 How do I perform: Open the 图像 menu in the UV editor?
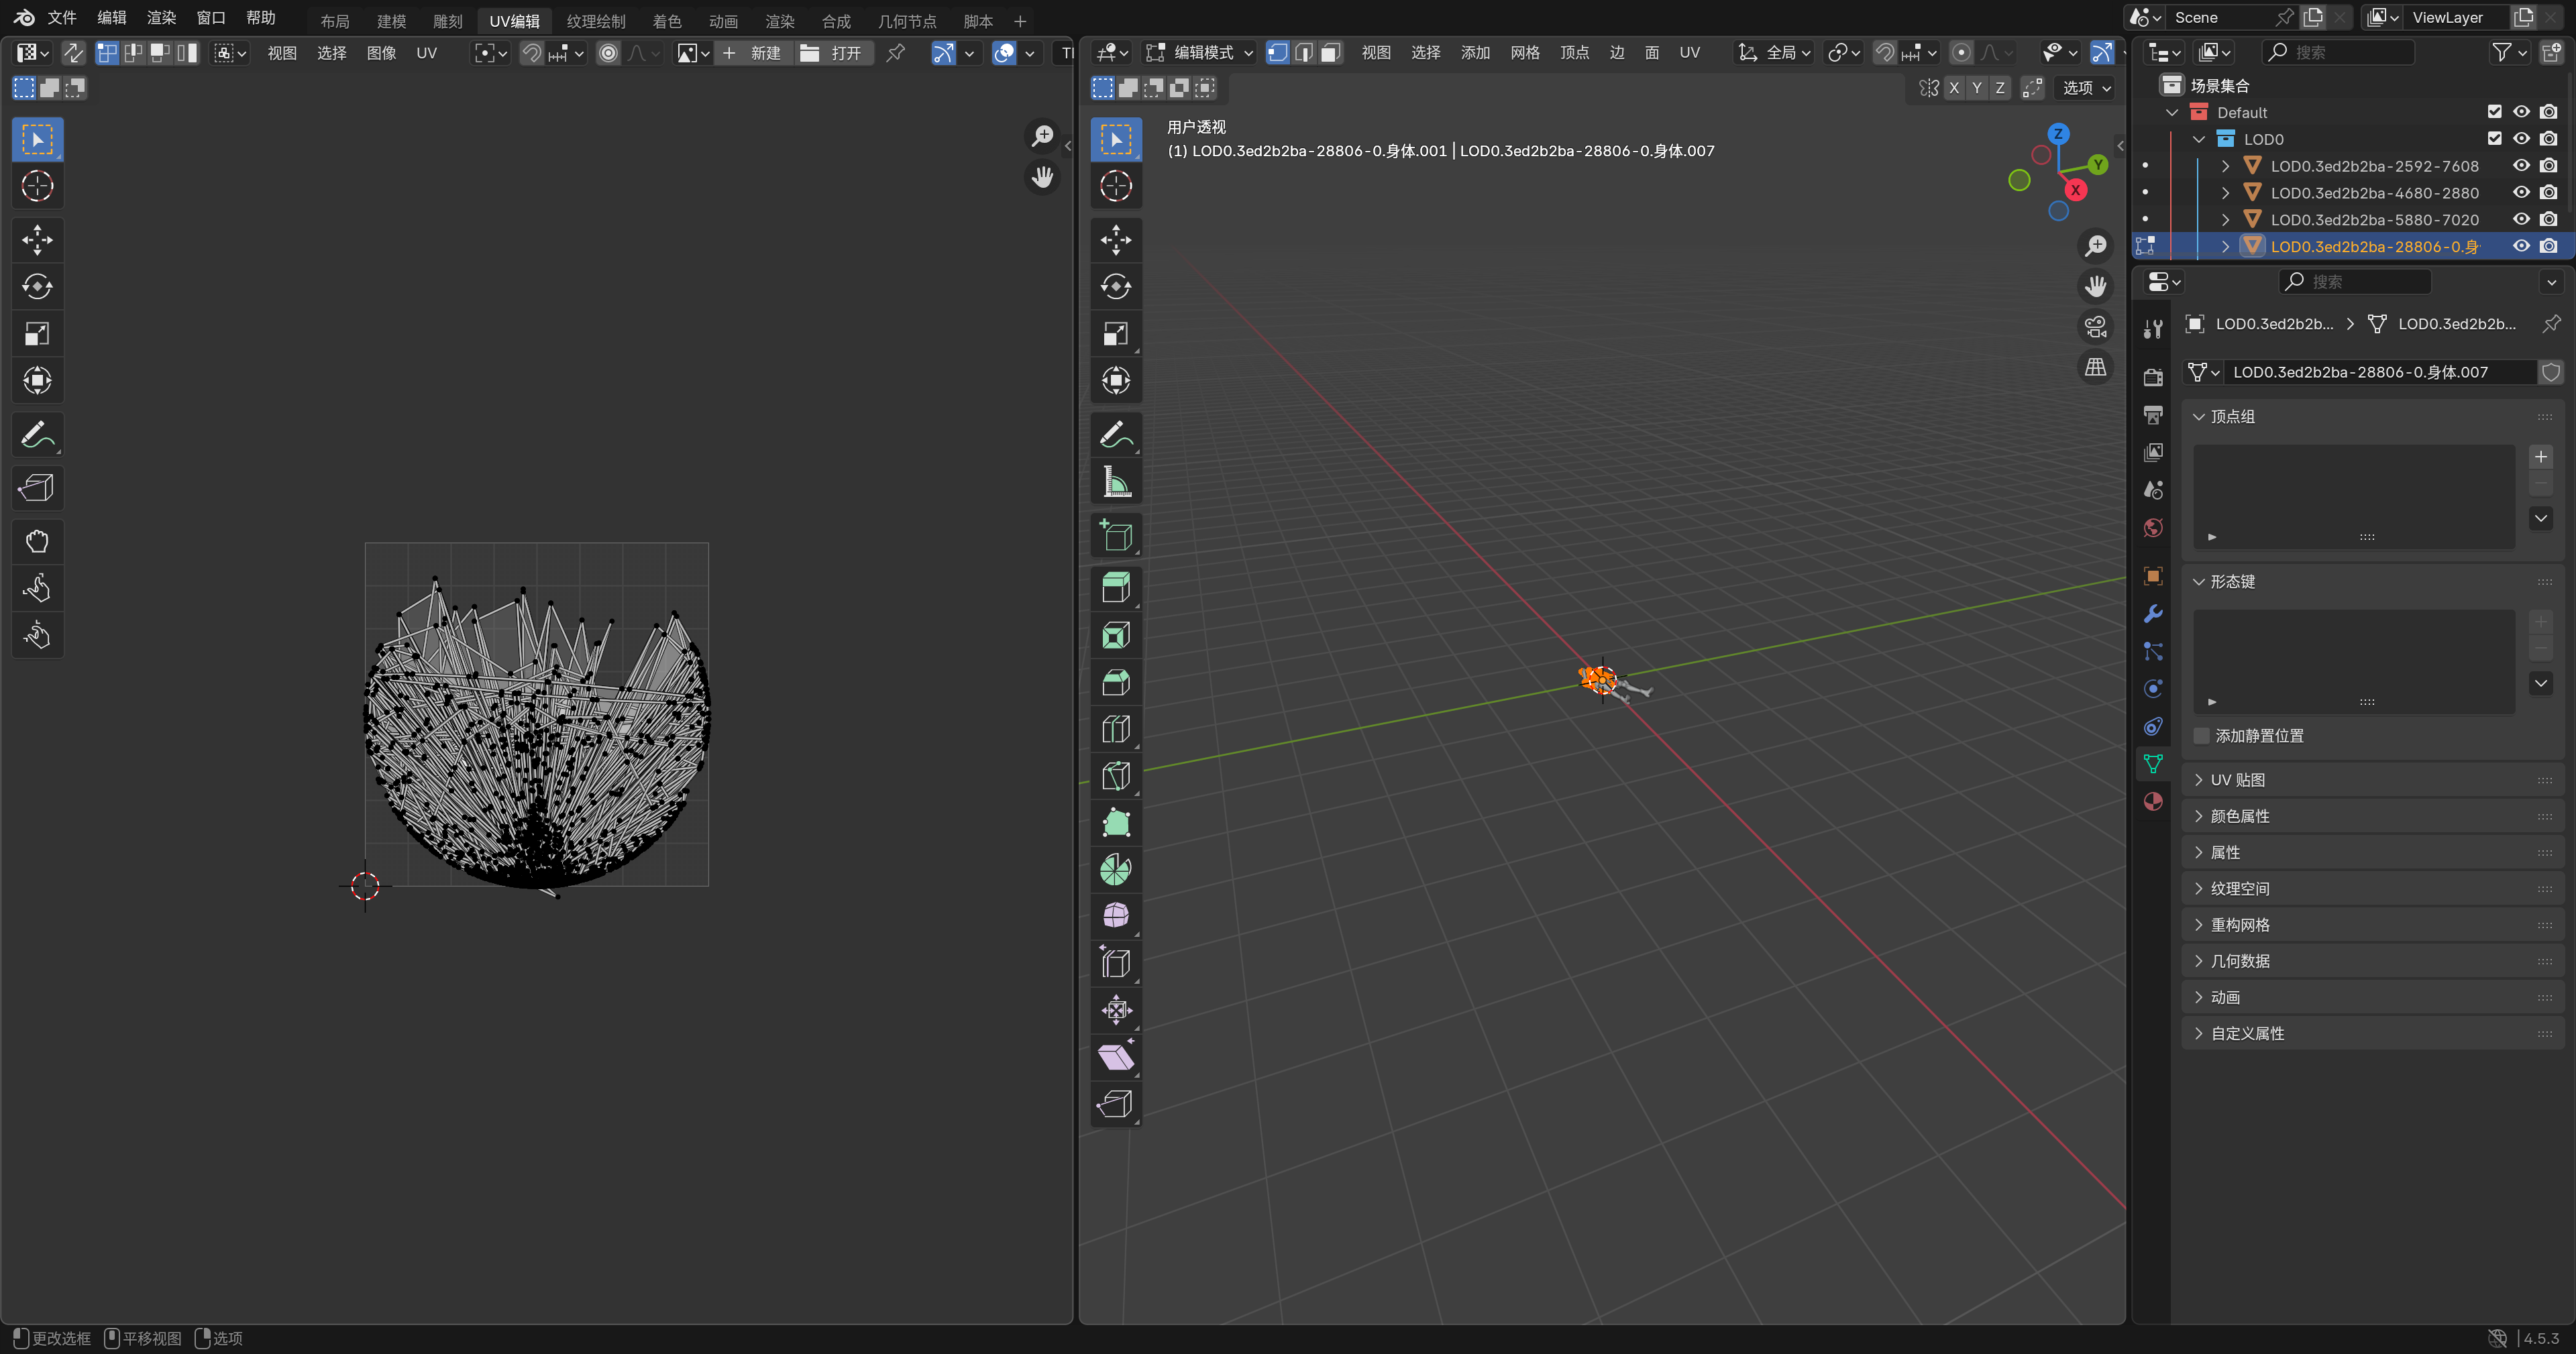[x=381, y=53]
